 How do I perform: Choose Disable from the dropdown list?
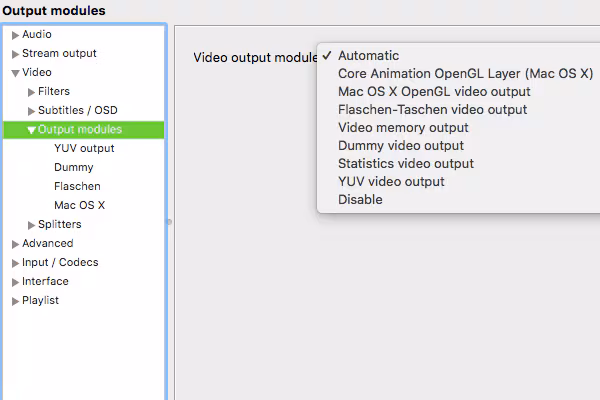point(360,200)
